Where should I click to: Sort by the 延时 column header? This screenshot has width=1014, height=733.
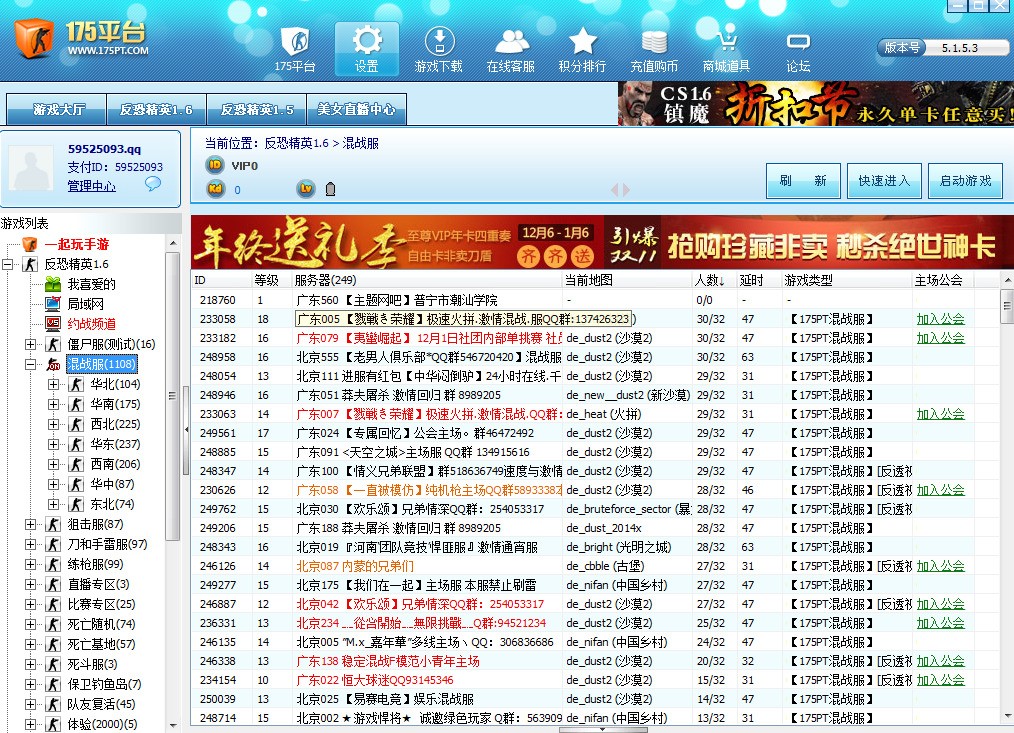[x=759, y=280]
